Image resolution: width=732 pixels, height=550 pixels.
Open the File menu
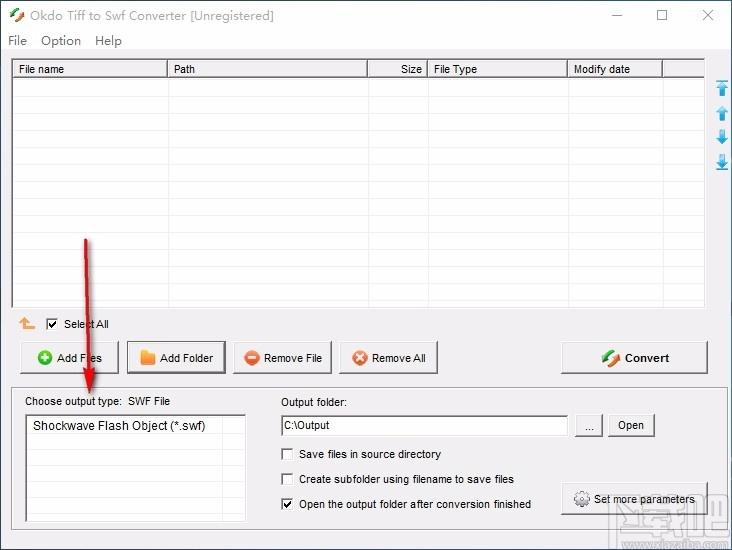17,41
